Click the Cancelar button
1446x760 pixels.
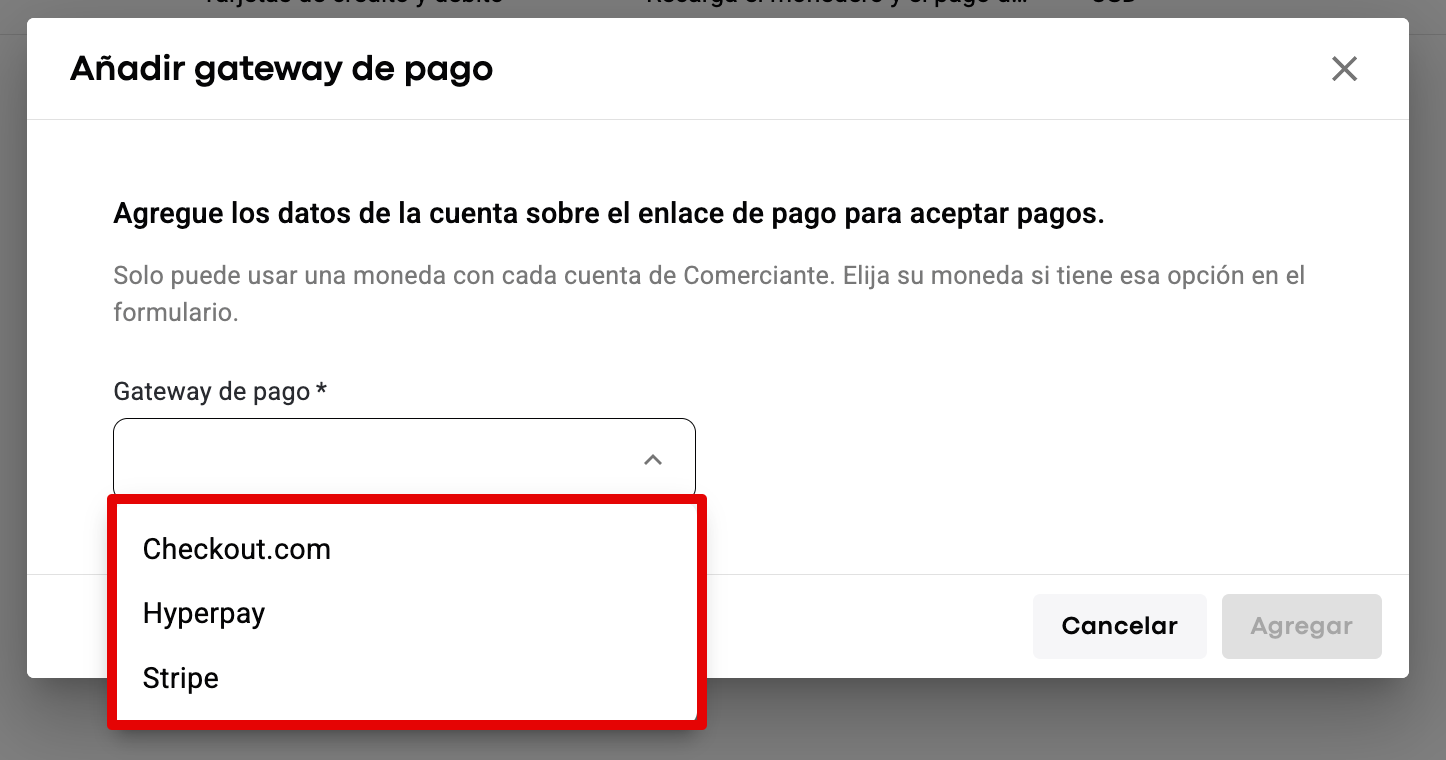pyautogui.click(x=1120, y=626)
